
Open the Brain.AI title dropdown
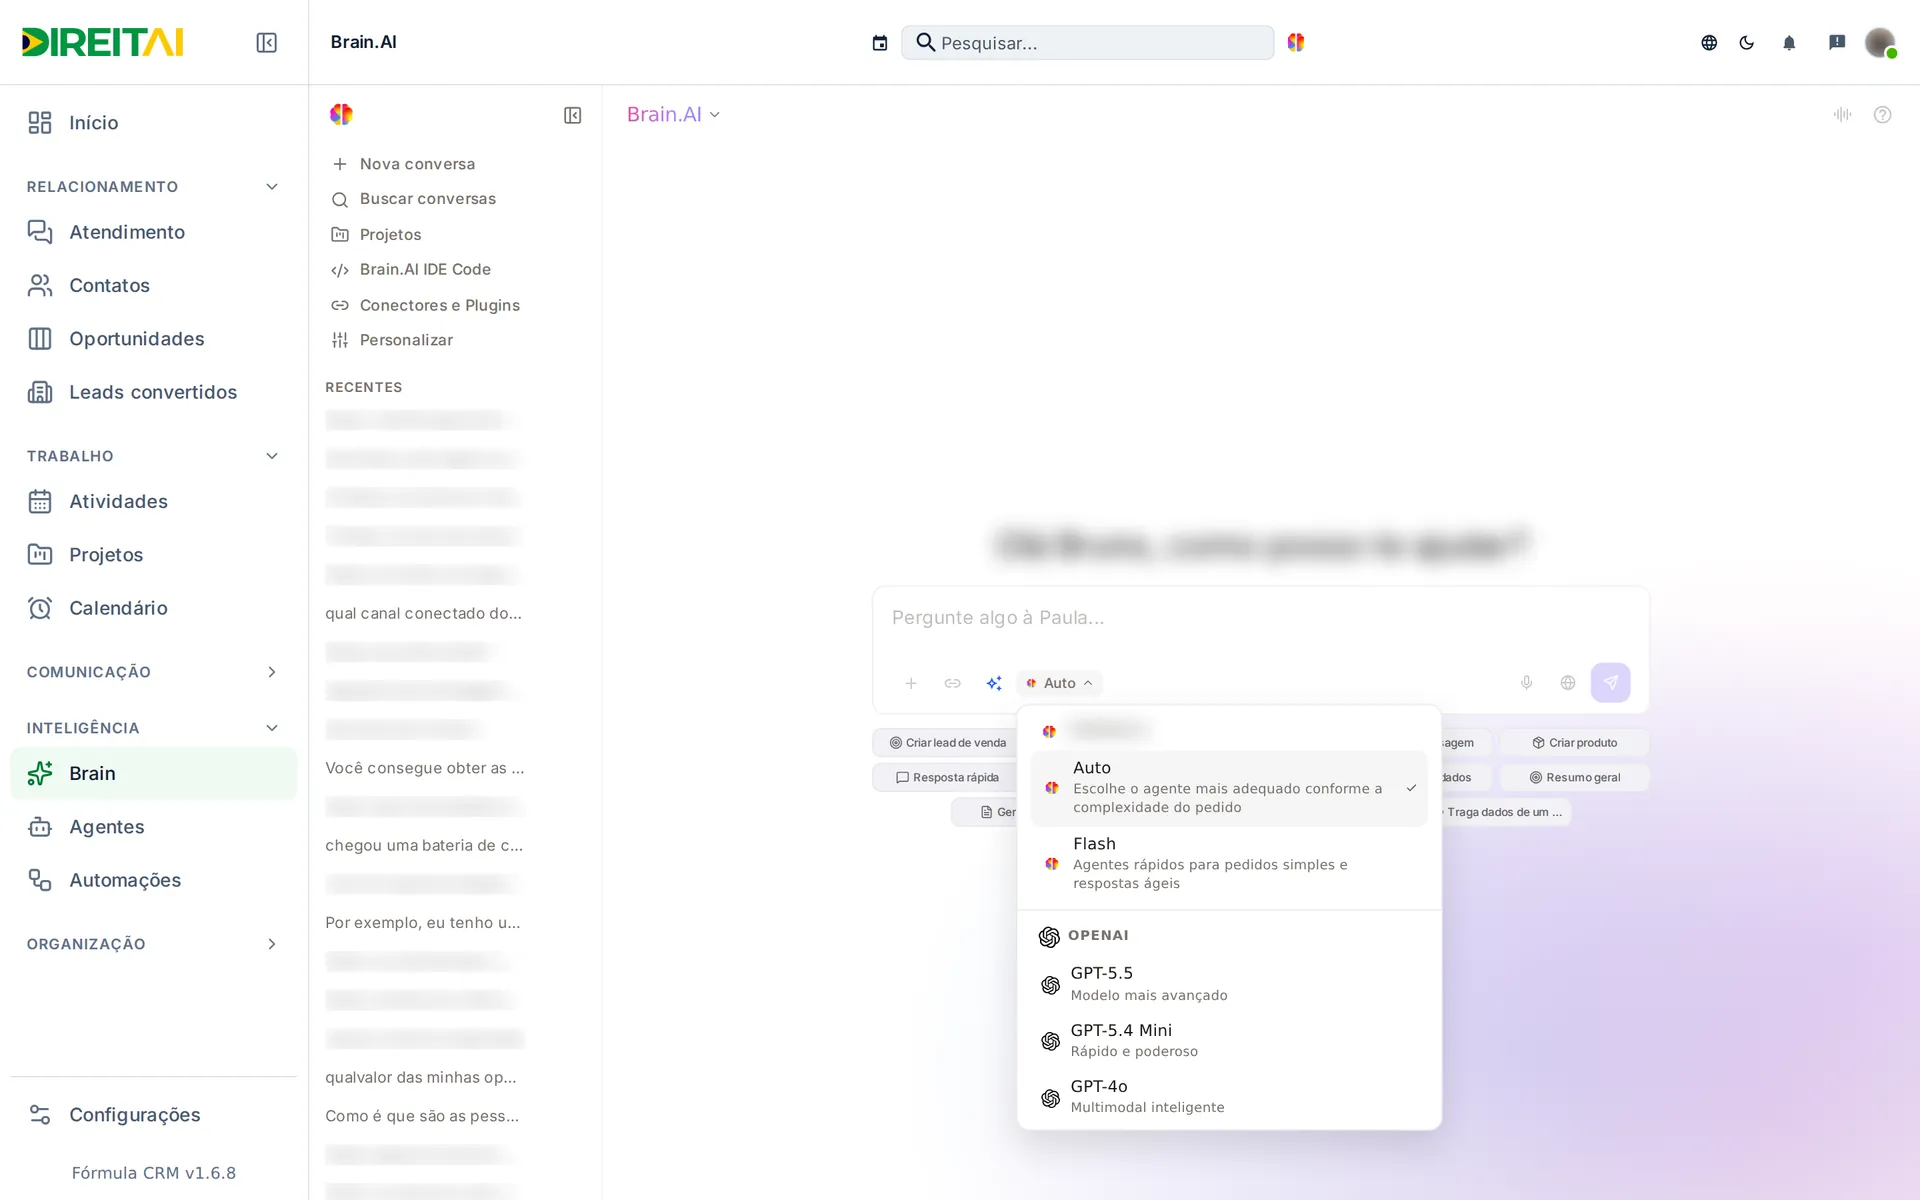[x=673, y=114]
